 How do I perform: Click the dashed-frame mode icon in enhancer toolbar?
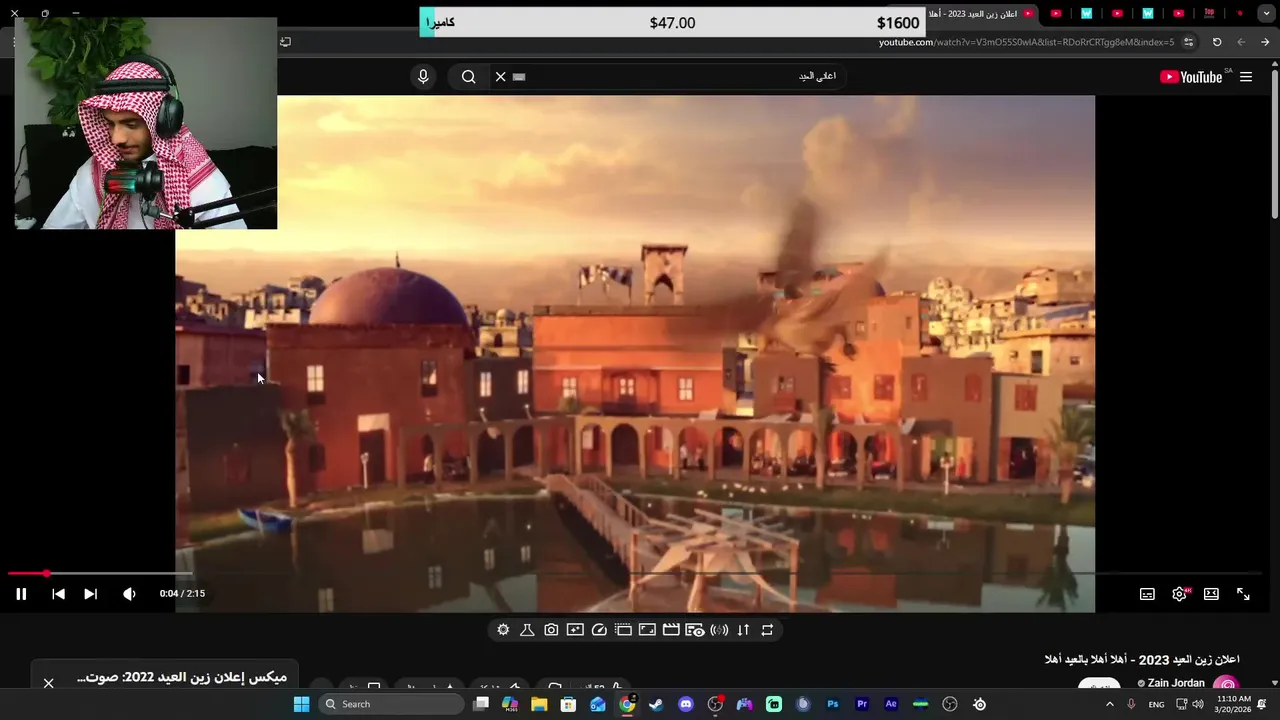(x=623, y=630)
